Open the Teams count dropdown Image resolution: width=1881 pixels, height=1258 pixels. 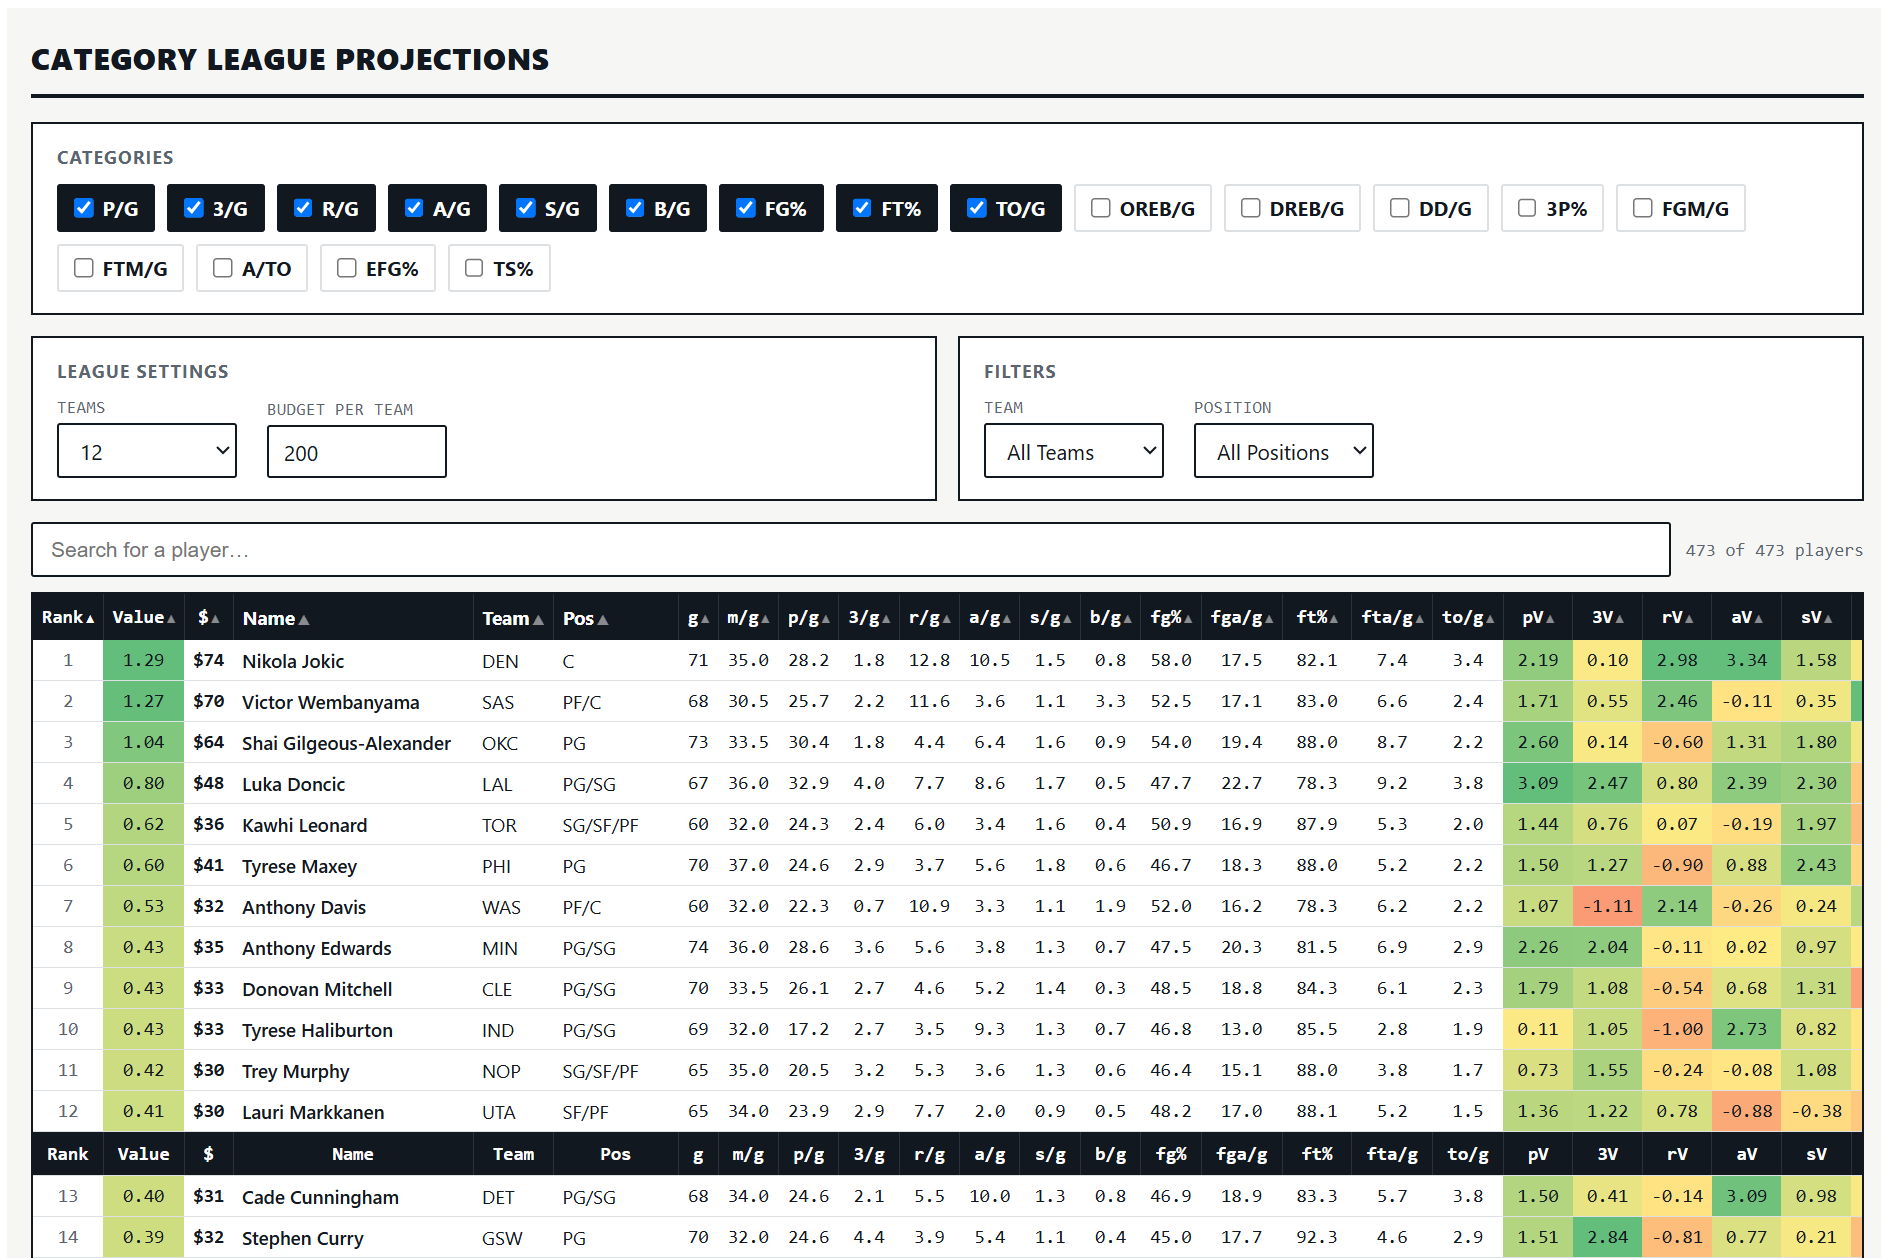147,451
